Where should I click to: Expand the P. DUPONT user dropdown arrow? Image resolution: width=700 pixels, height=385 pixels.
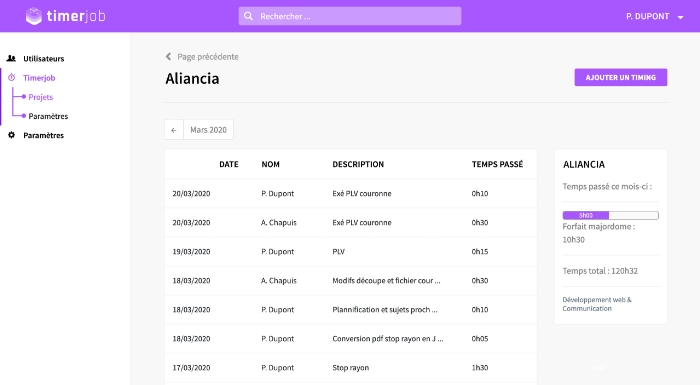(x=680, y=17)
